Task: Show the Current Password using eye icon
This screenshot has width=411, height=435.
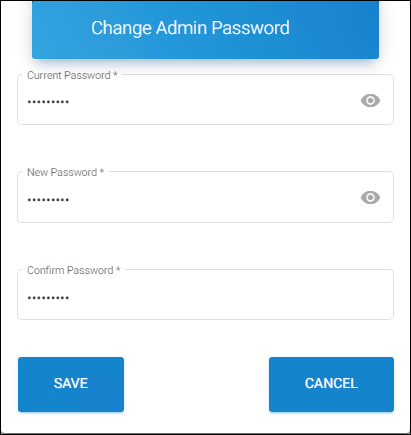Action: [x=370, y=100]
